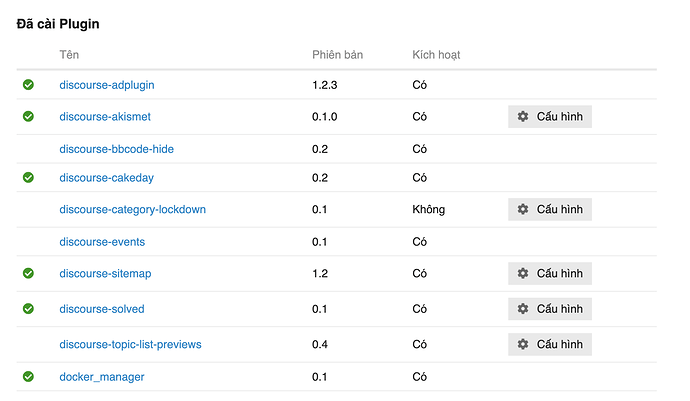Click version 0.2 of discourse-cakeday
Image resolution: width=690 pixels, height=401 pixels.
click(x=320, y=178)
